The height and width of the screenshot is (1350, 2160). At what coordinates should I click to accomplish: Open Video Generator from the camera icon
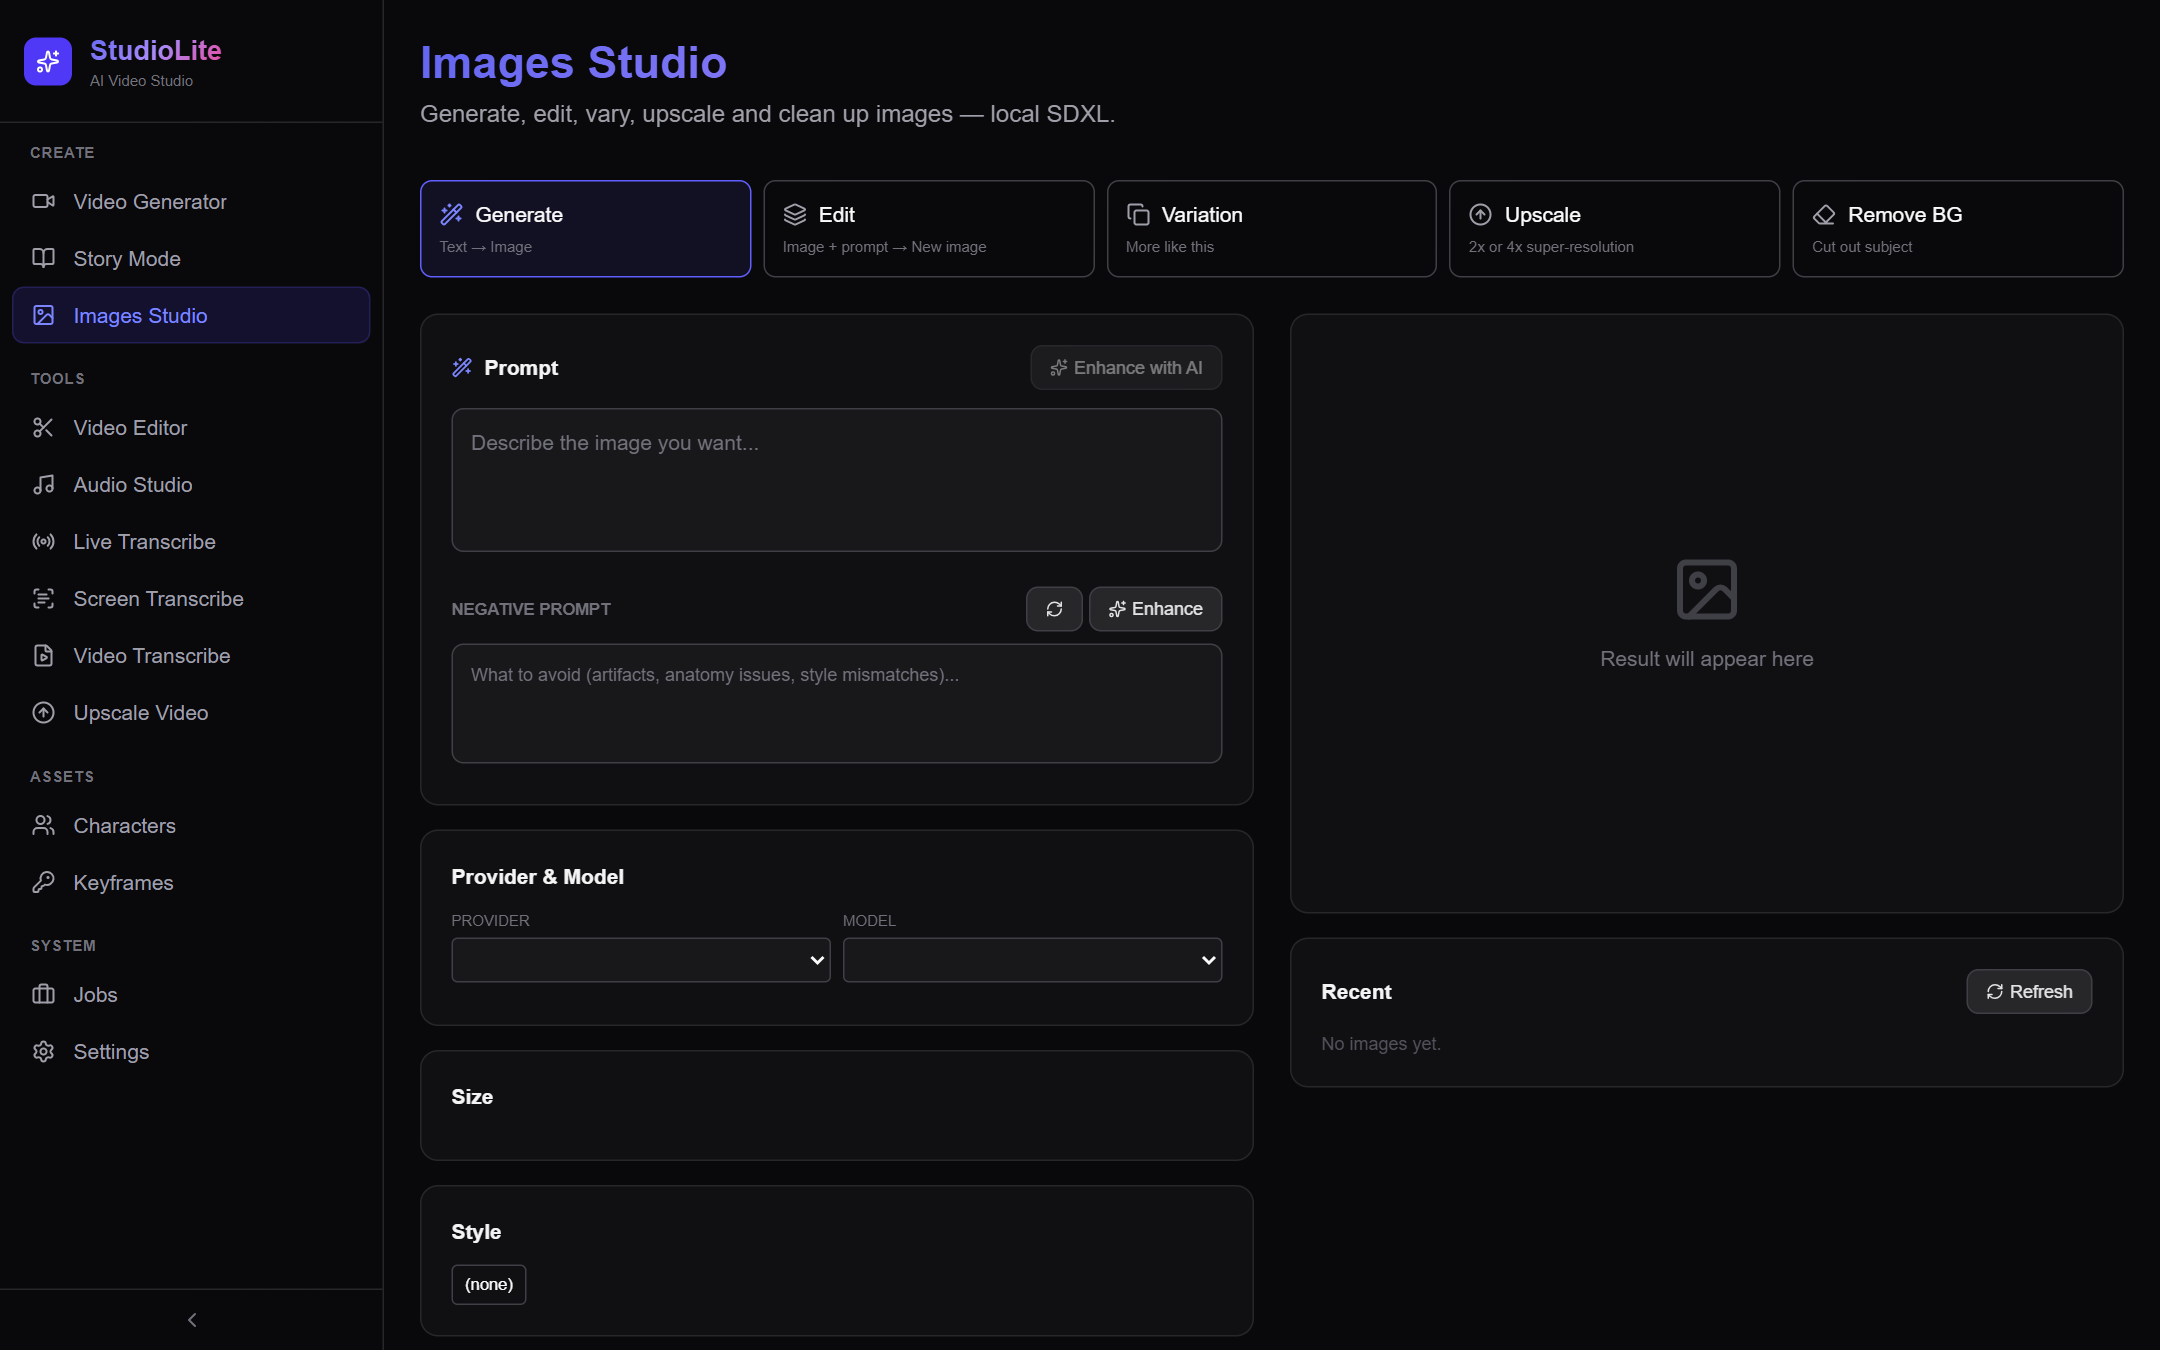(x=43, y=201)
